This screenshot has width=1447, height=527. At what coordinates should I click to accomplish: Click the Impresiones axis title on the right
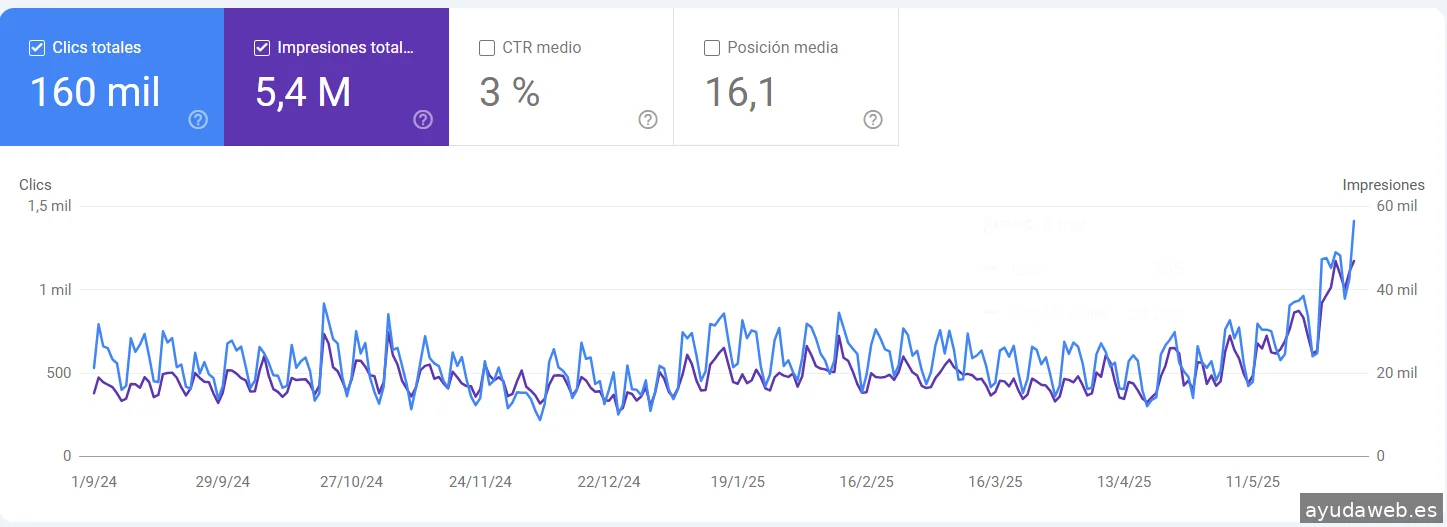pyautogui.click(x=1383, y=185)
